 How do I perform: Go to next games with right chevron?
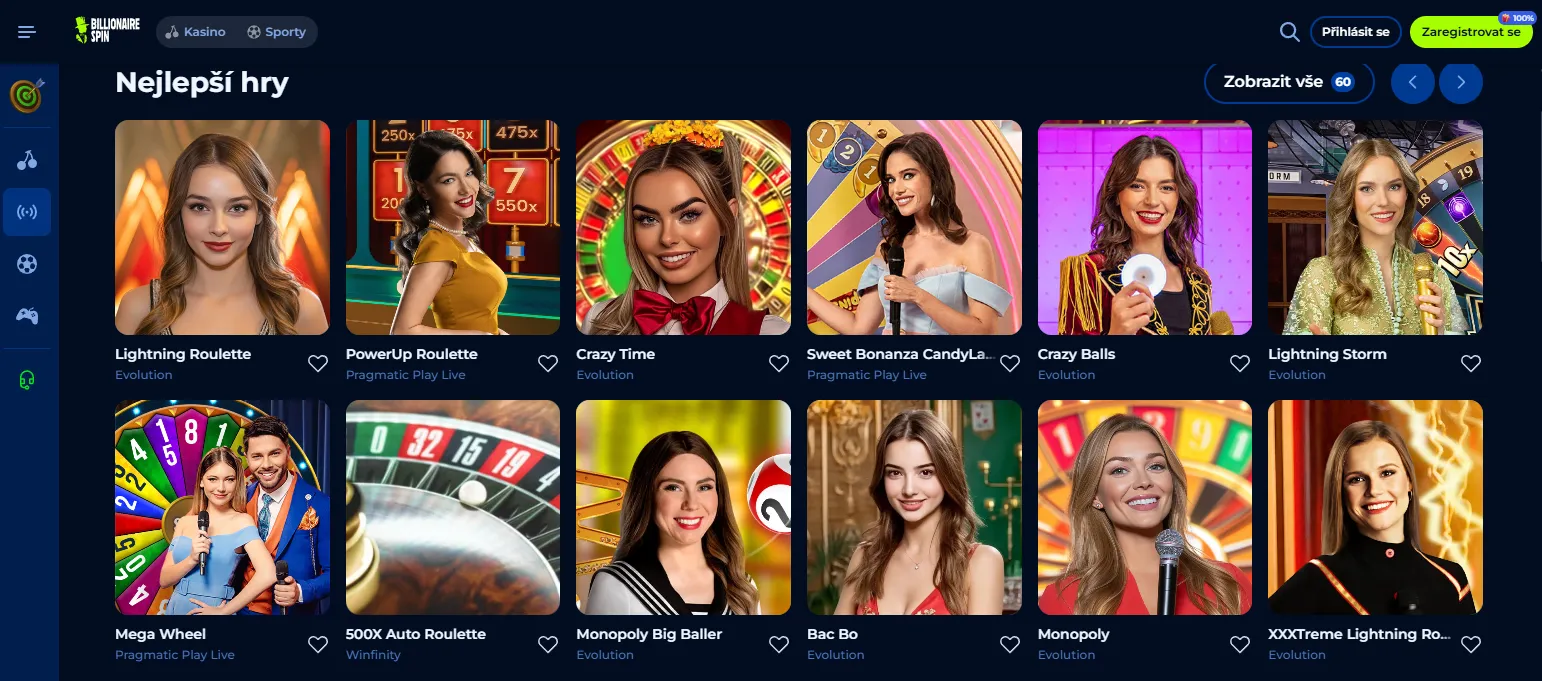click(x=1461, y=82)
